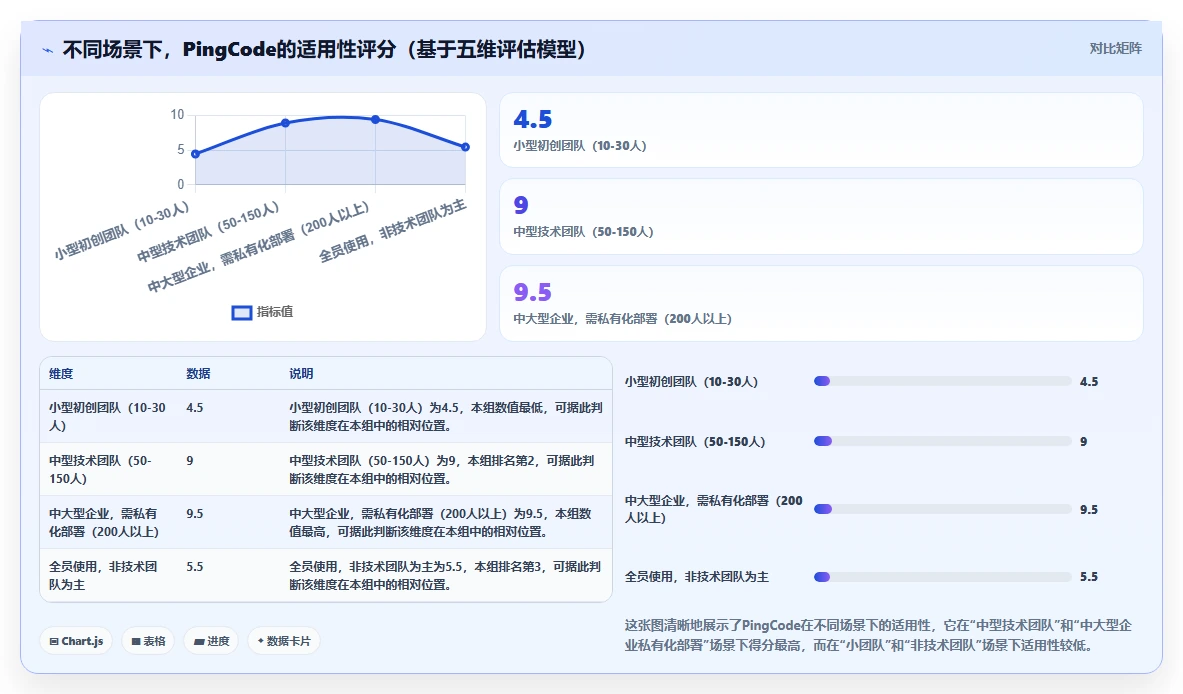
Task: Click the 对比矩阵 label in header
Action: (x=1115, y=48)
